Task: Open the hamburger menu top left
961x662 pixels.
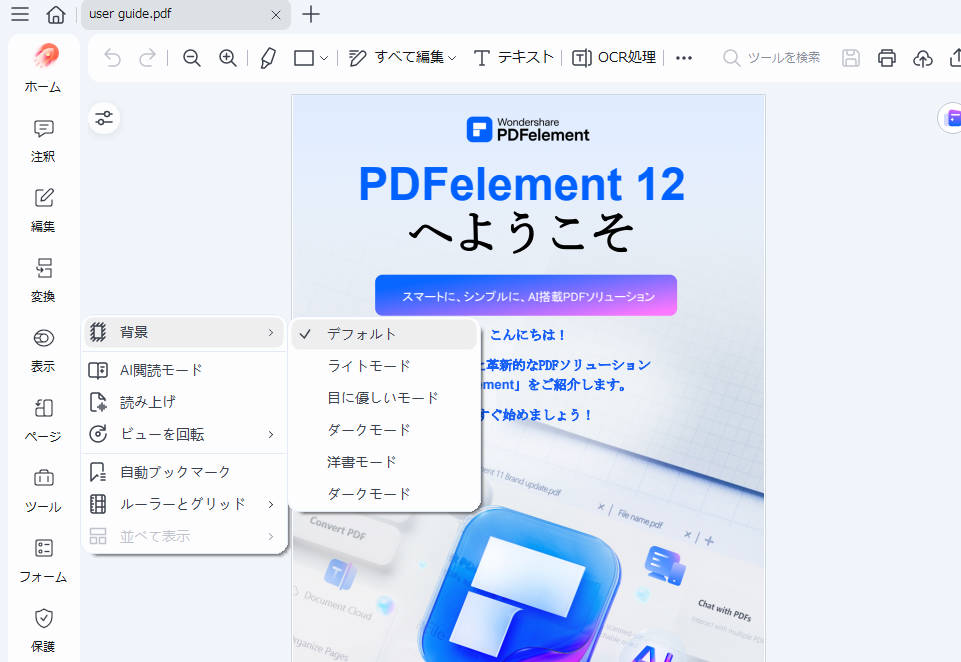Action: tap(19, 15)
